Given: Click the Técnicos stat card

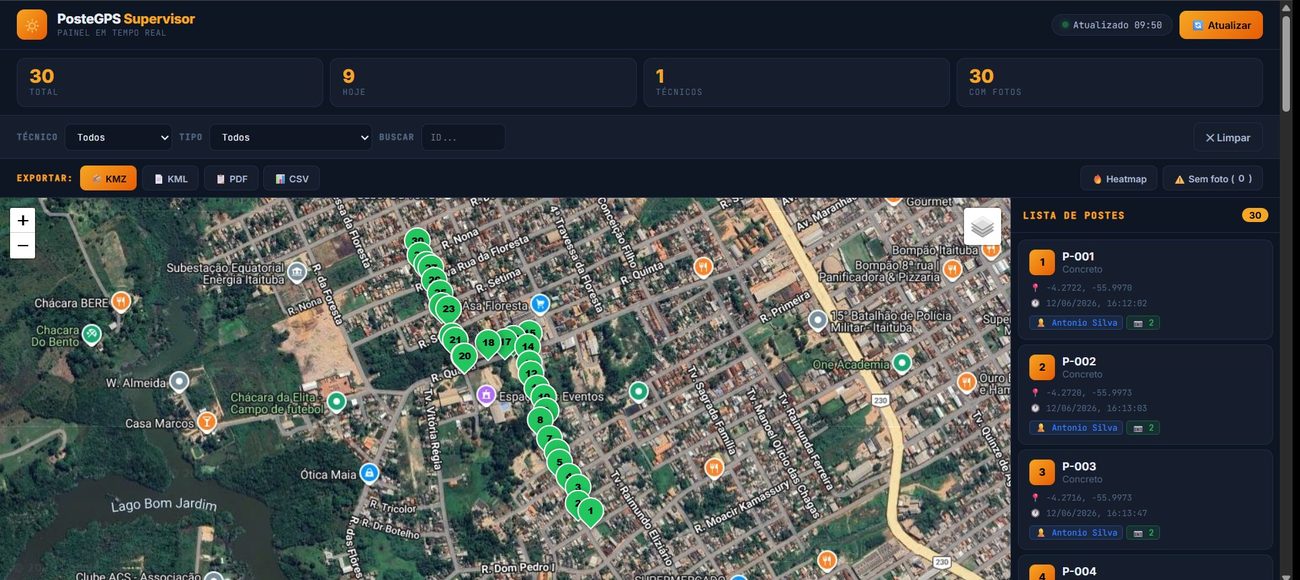Looking at the screenshot, I should pyautogui.click(x=796, y=82).
